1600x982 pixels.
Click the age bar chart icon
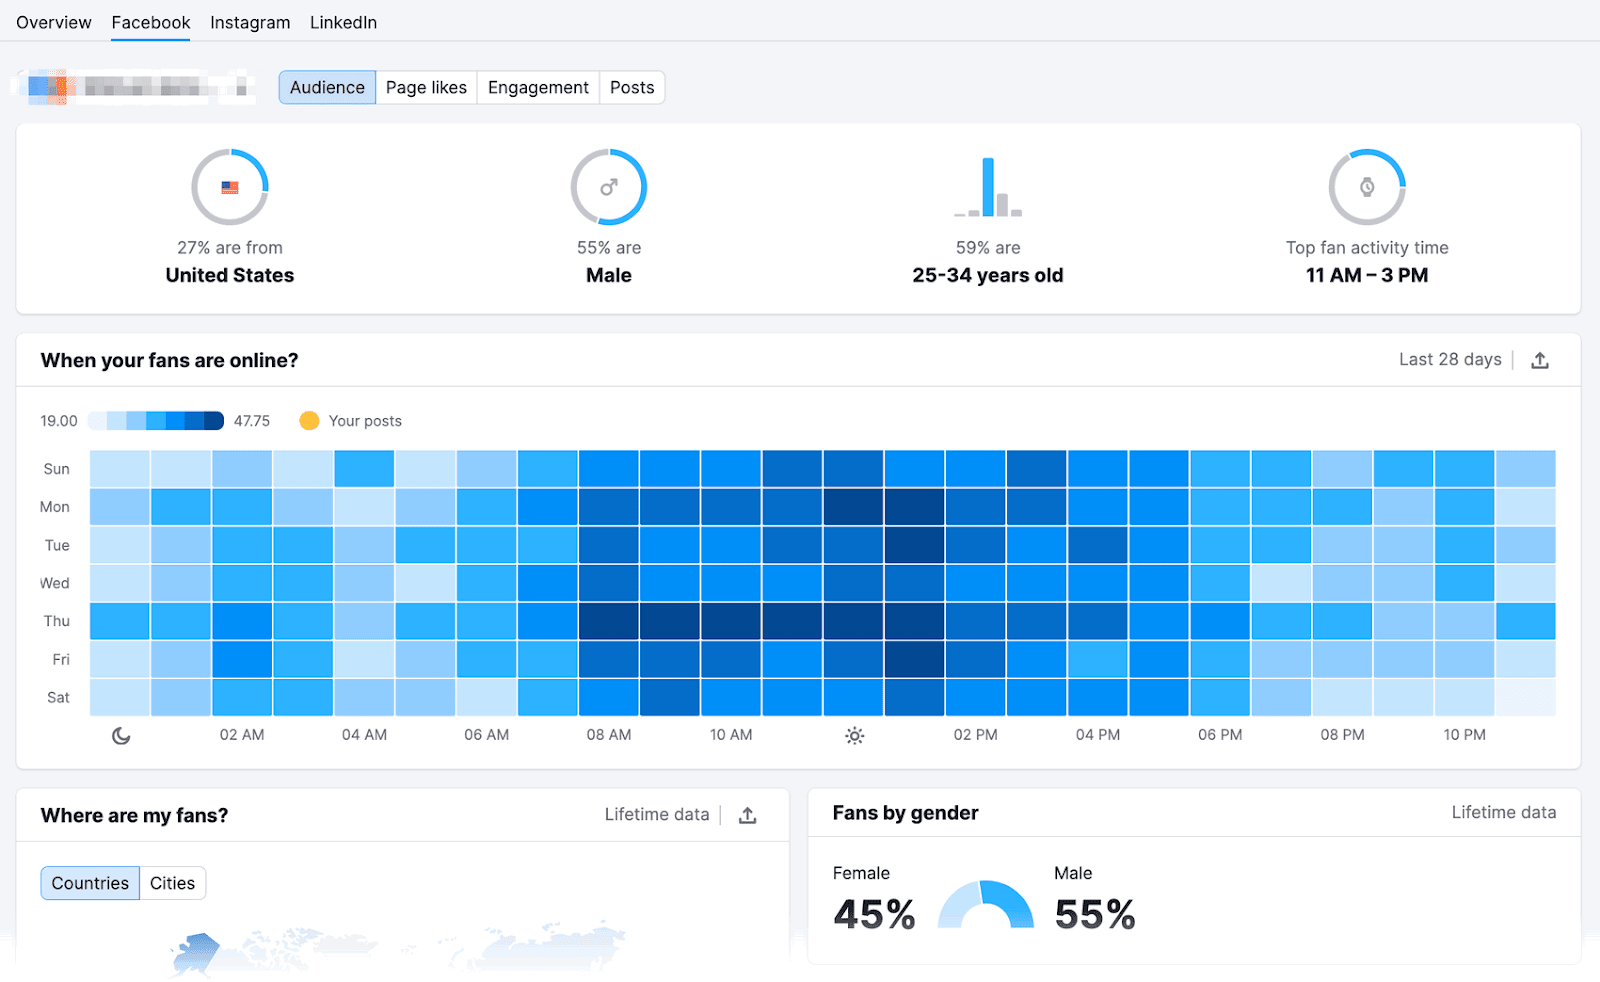pyautogui.click(x=988, y=185)
